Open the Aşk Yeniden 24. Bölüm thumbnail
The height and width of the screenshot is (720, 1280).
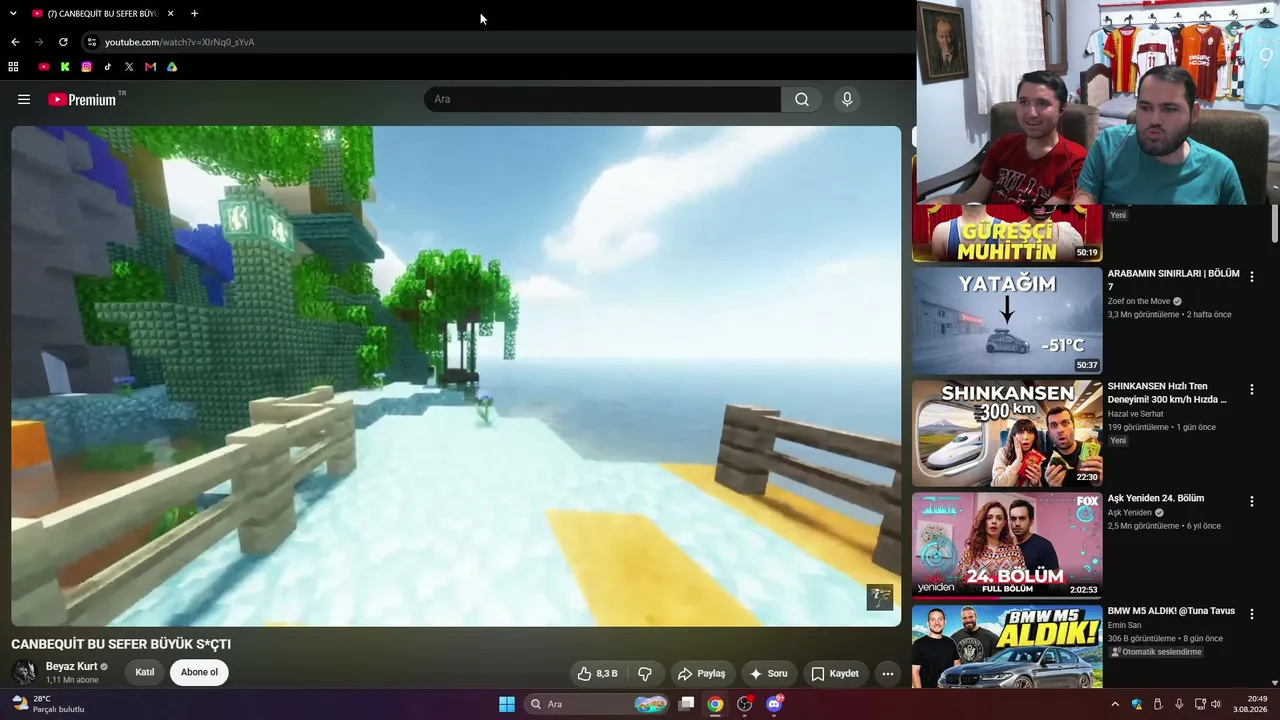(x=1007, y=545)
